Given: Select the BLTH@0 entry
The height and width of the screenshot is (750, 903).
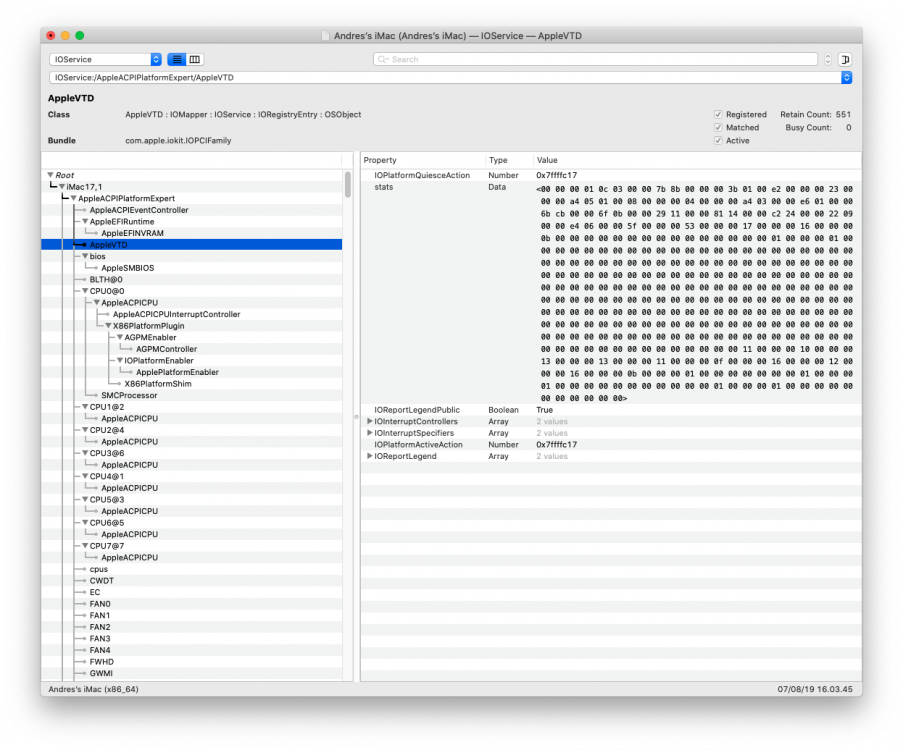Looking at the screenshot, I should pyautogui.click(x=106, y=279).
